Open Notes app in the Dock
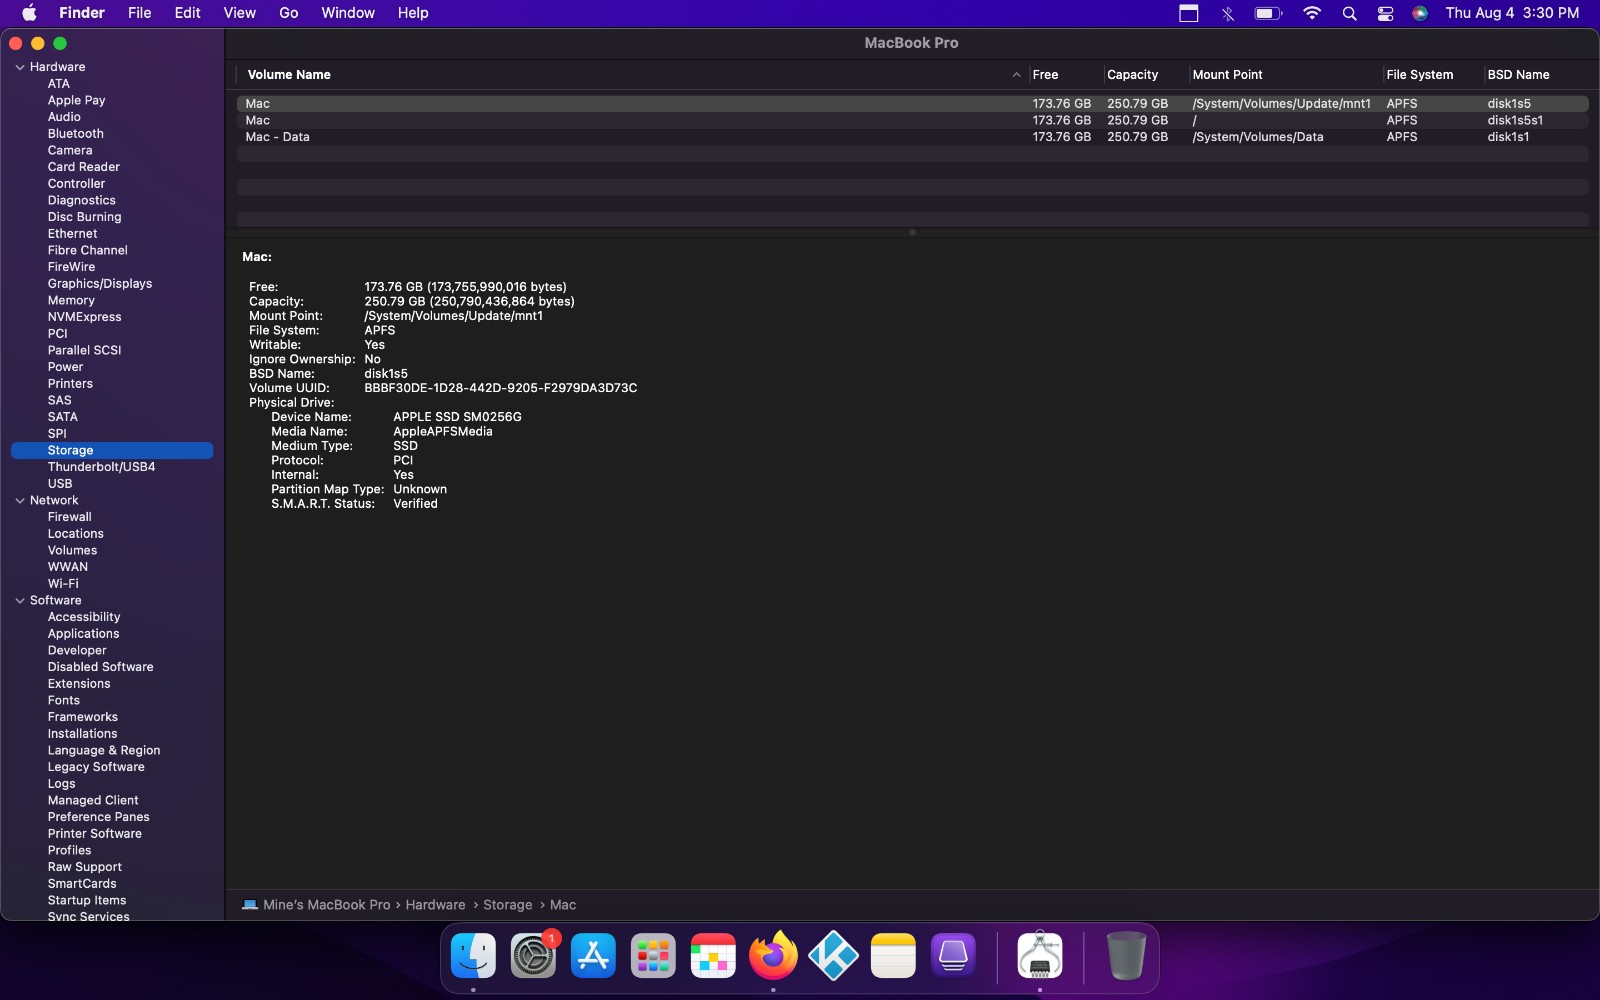 893,956
